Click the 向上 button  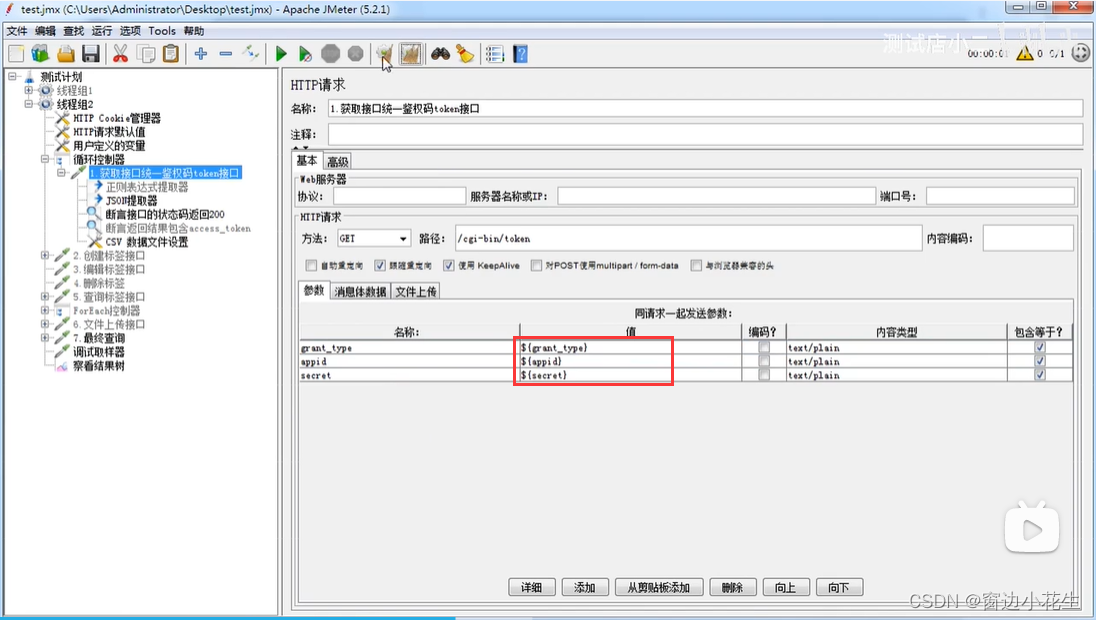[x=785, y=587]
